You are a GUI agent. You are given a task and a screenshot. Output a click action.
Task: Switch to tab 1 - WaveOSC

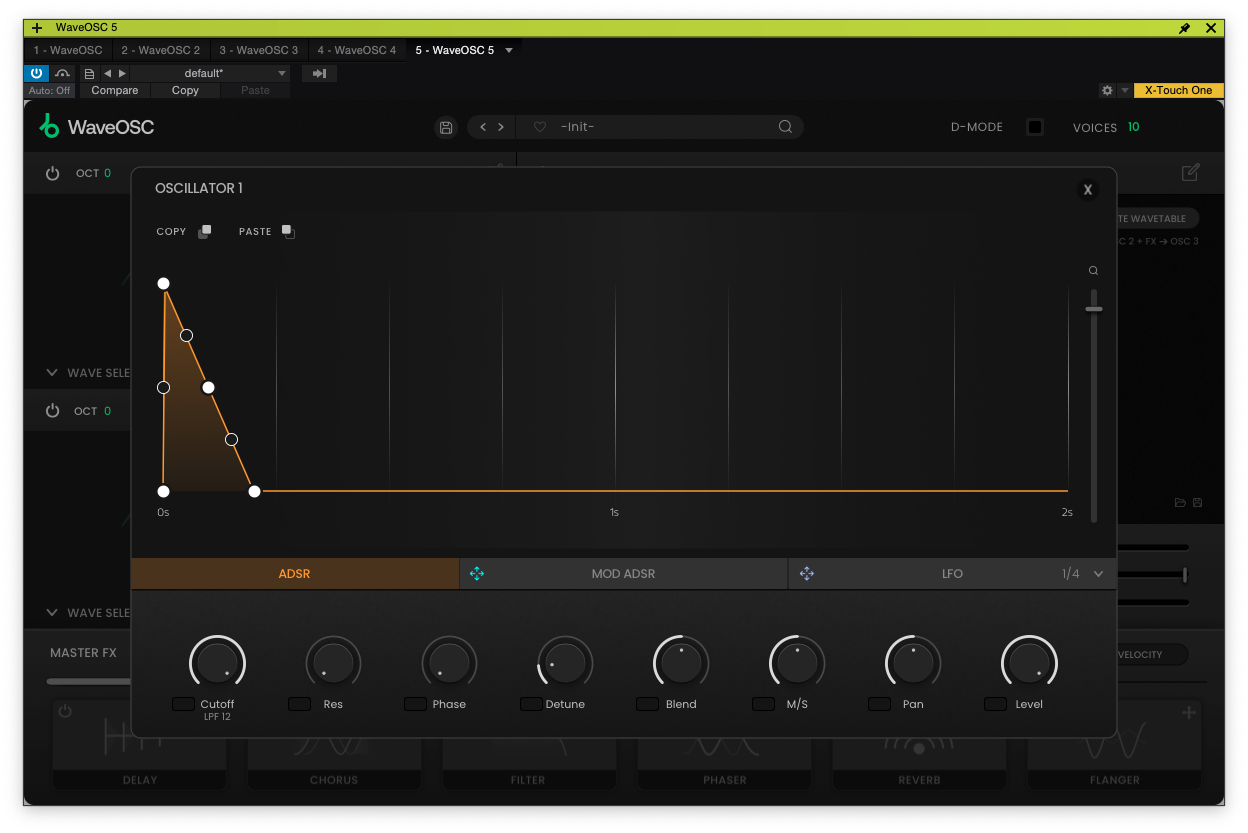[x=68, y=50]
